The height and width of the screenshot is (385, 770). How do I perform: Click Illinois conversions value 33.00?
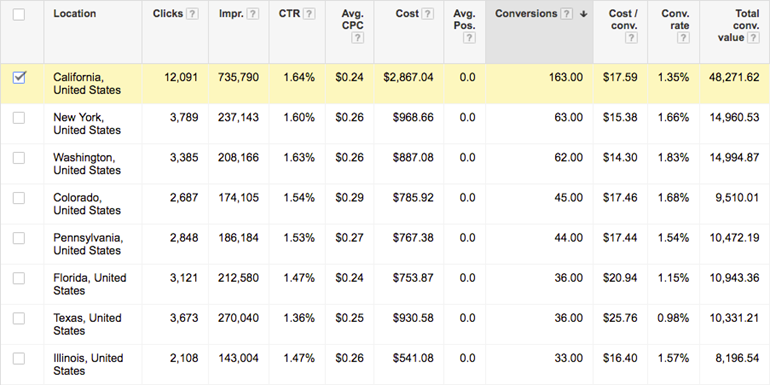[569, 359]
